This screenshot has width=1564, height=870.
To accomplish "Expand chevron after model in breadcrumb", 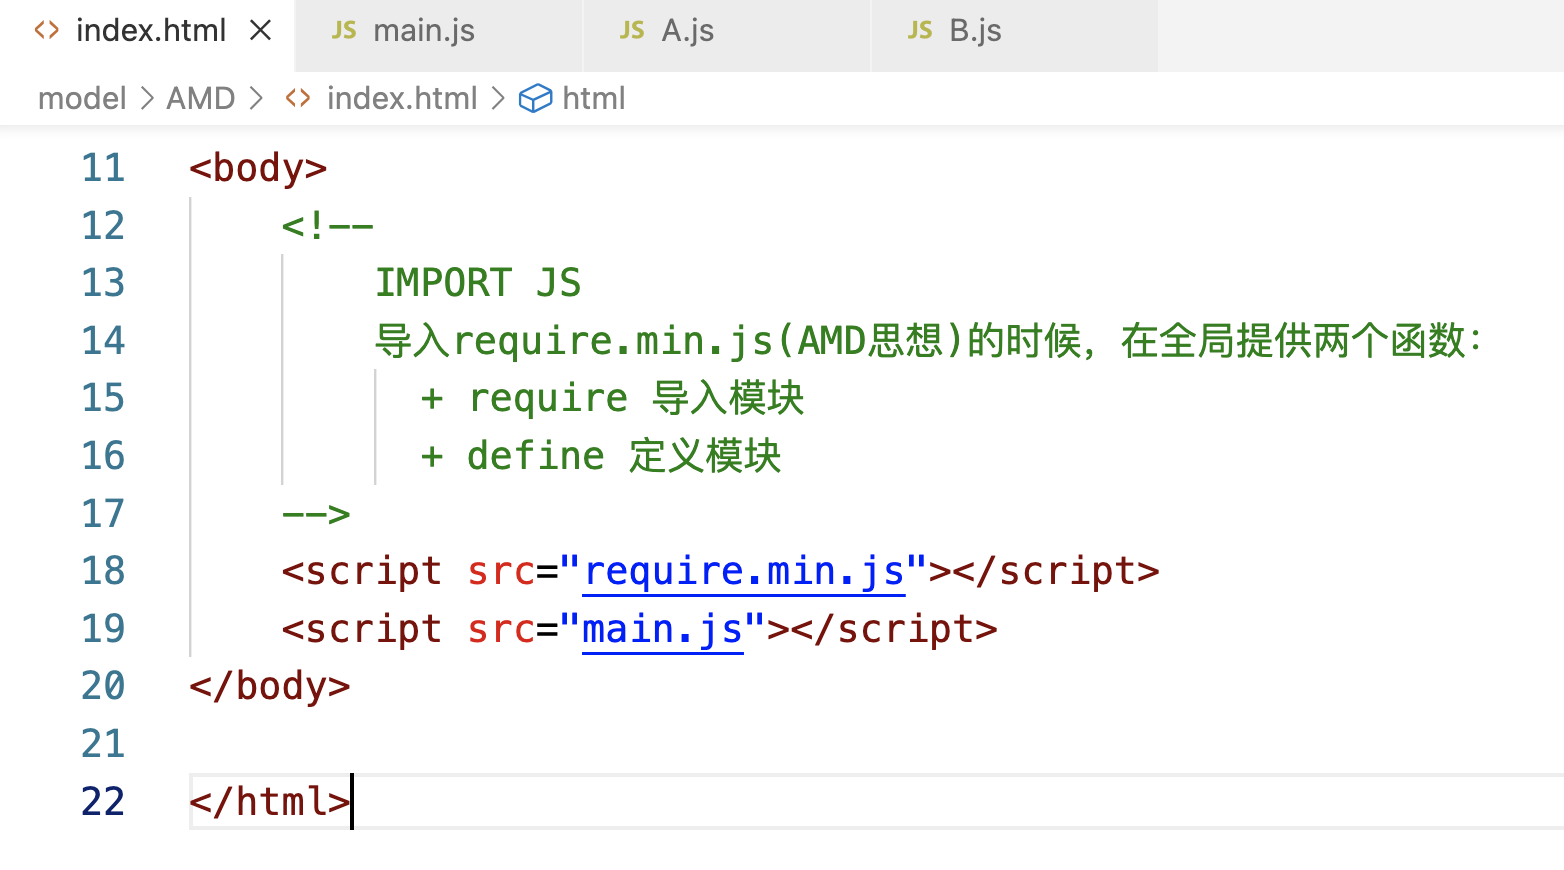I will 147,98.
